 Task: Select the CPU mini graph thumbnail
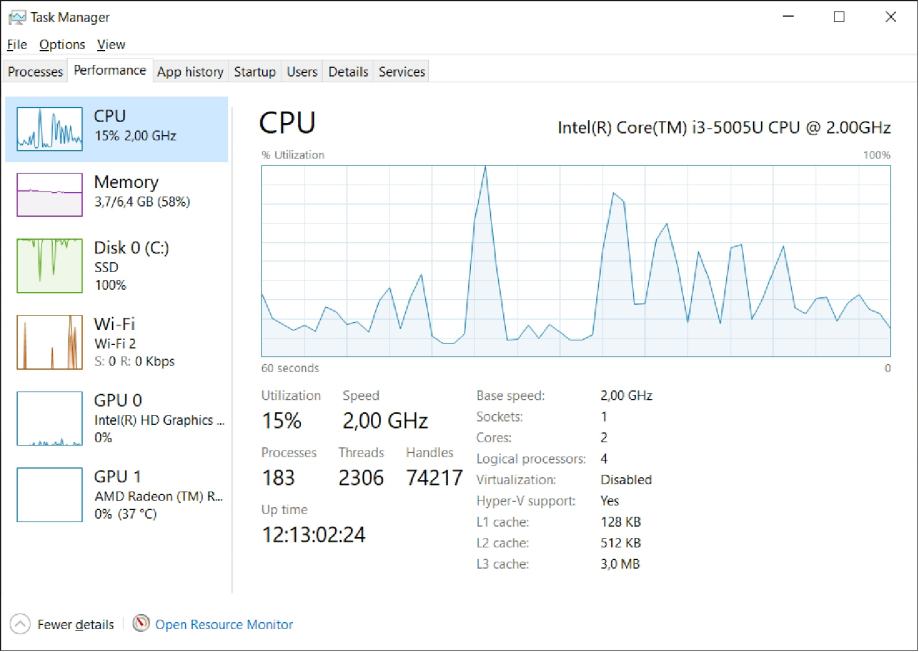tap(50, 128)
